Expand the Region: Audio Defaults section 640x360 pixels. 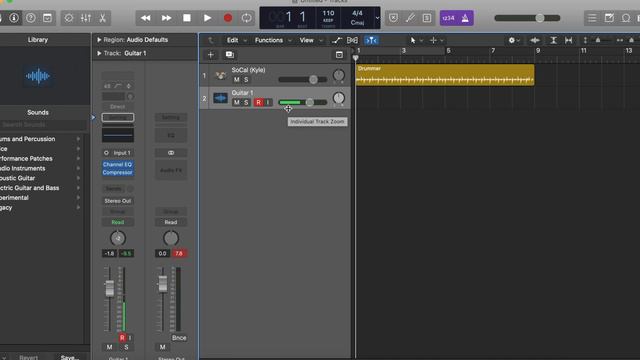(99, 40)
